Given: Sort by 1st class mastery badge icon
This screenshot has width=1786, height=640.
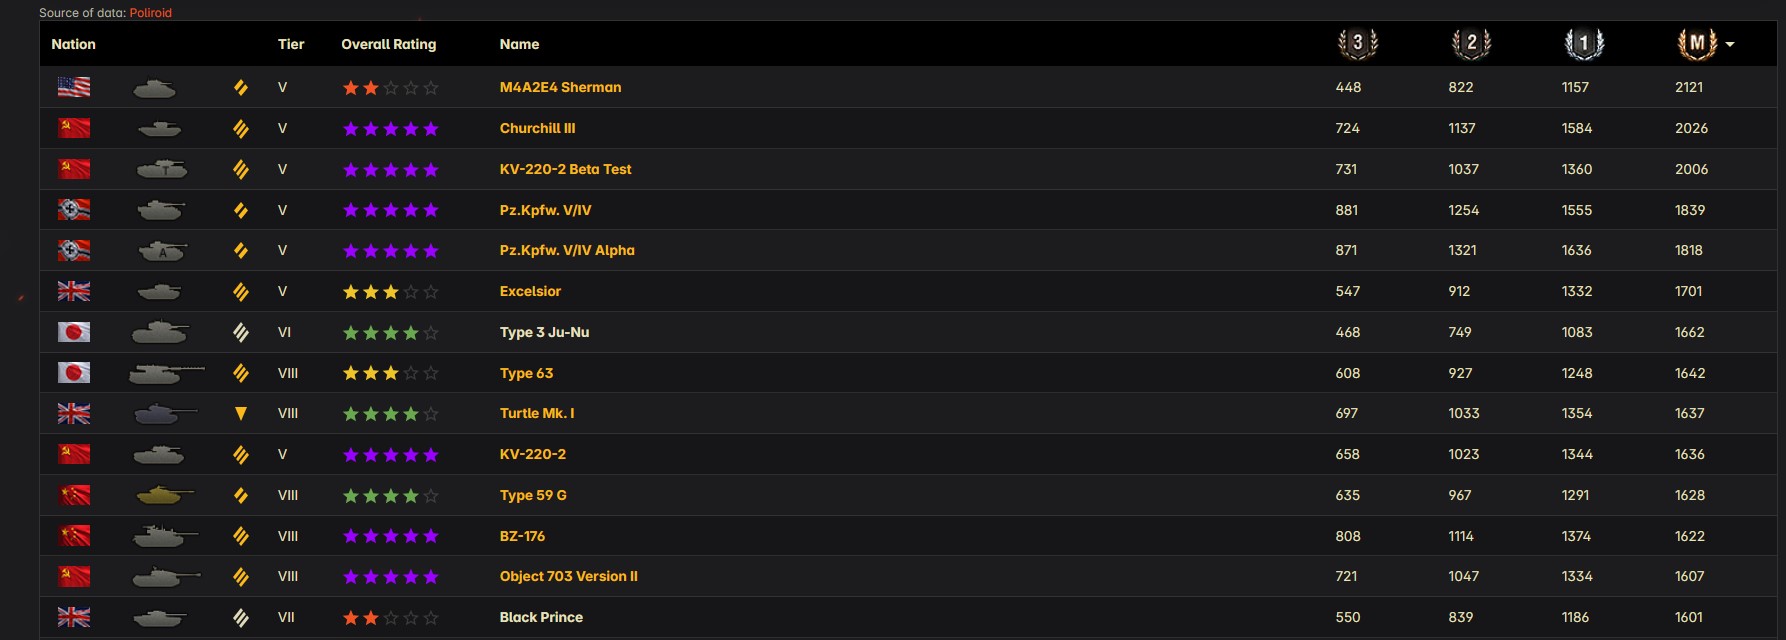Looking at the screenshot, I should pos(1584,44).
